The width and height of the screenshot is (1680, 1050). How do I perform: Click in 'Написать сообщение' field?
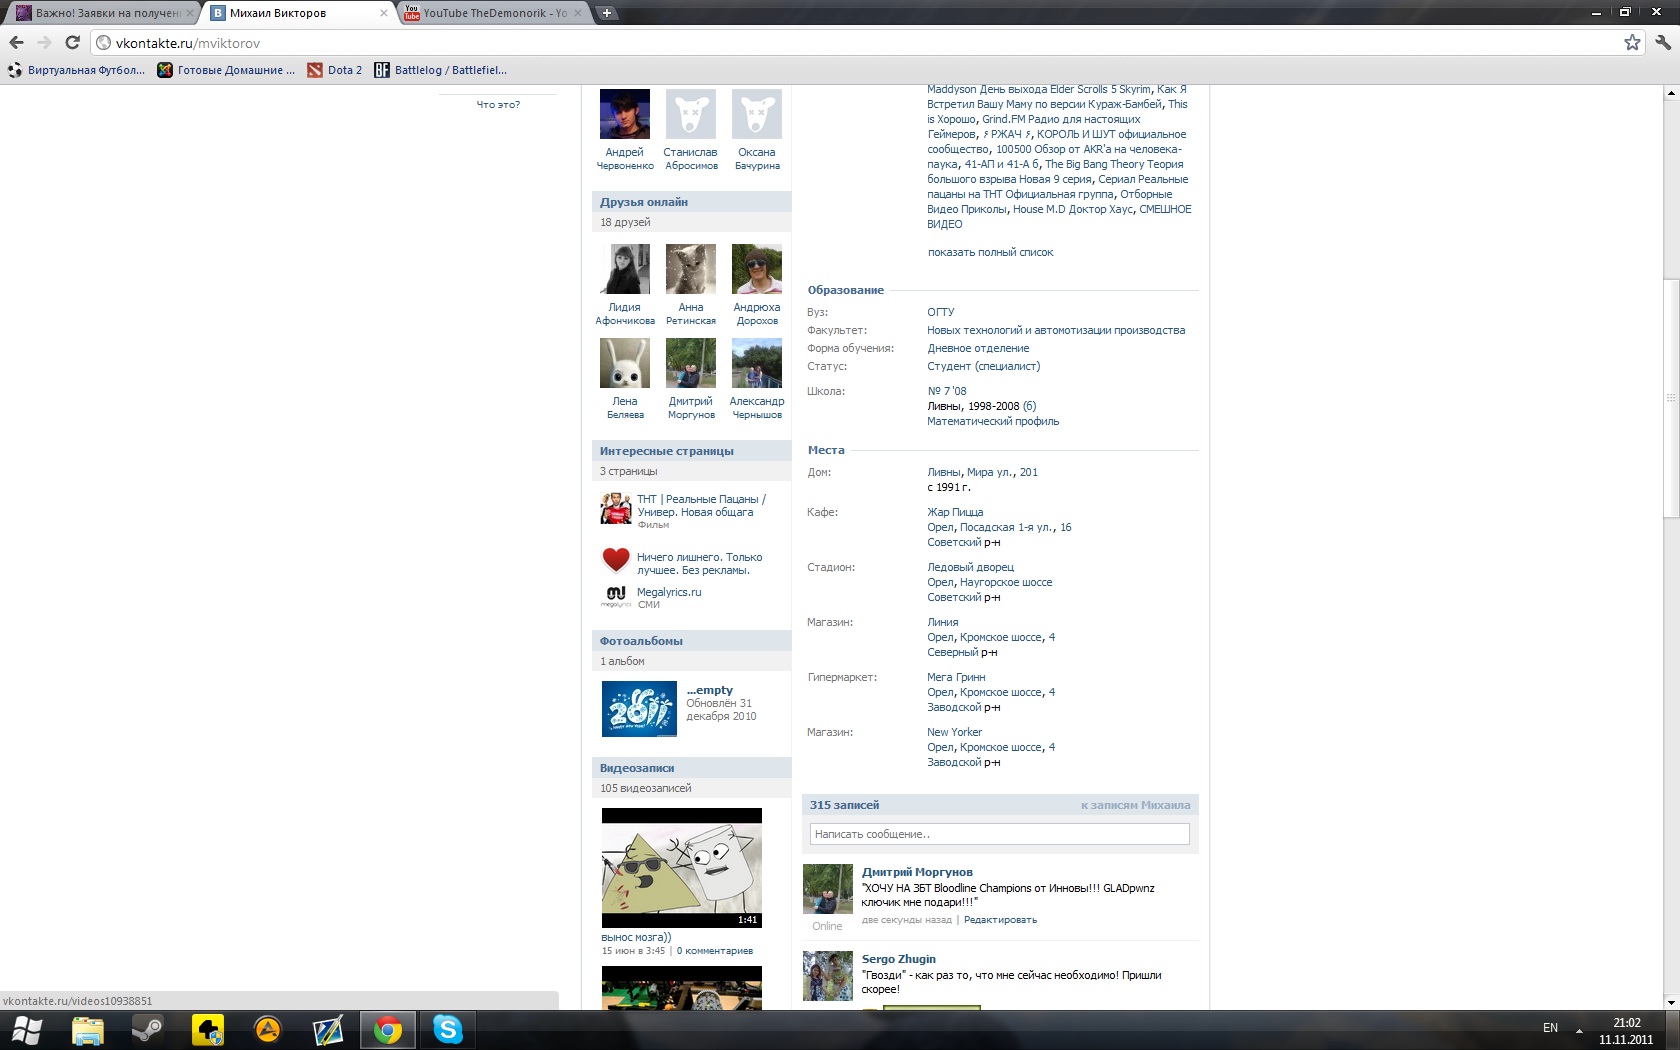(x=999, y=834)
